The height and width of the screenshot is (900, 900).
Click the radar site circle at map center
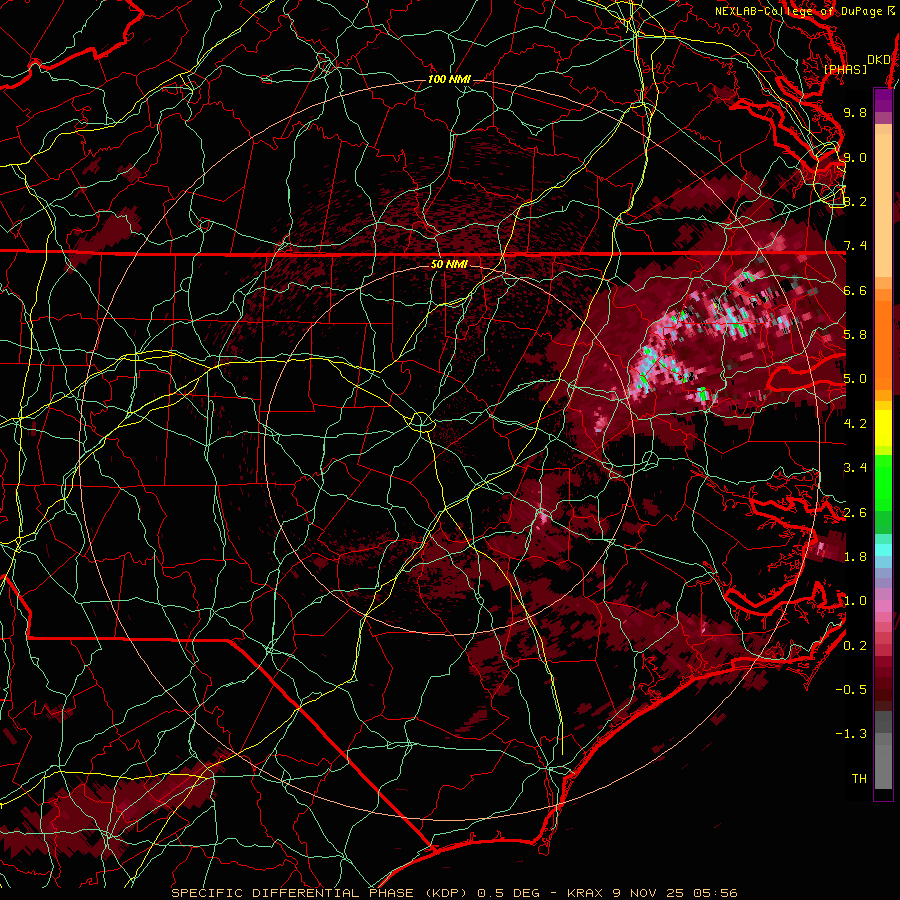[x=421, y=422]
